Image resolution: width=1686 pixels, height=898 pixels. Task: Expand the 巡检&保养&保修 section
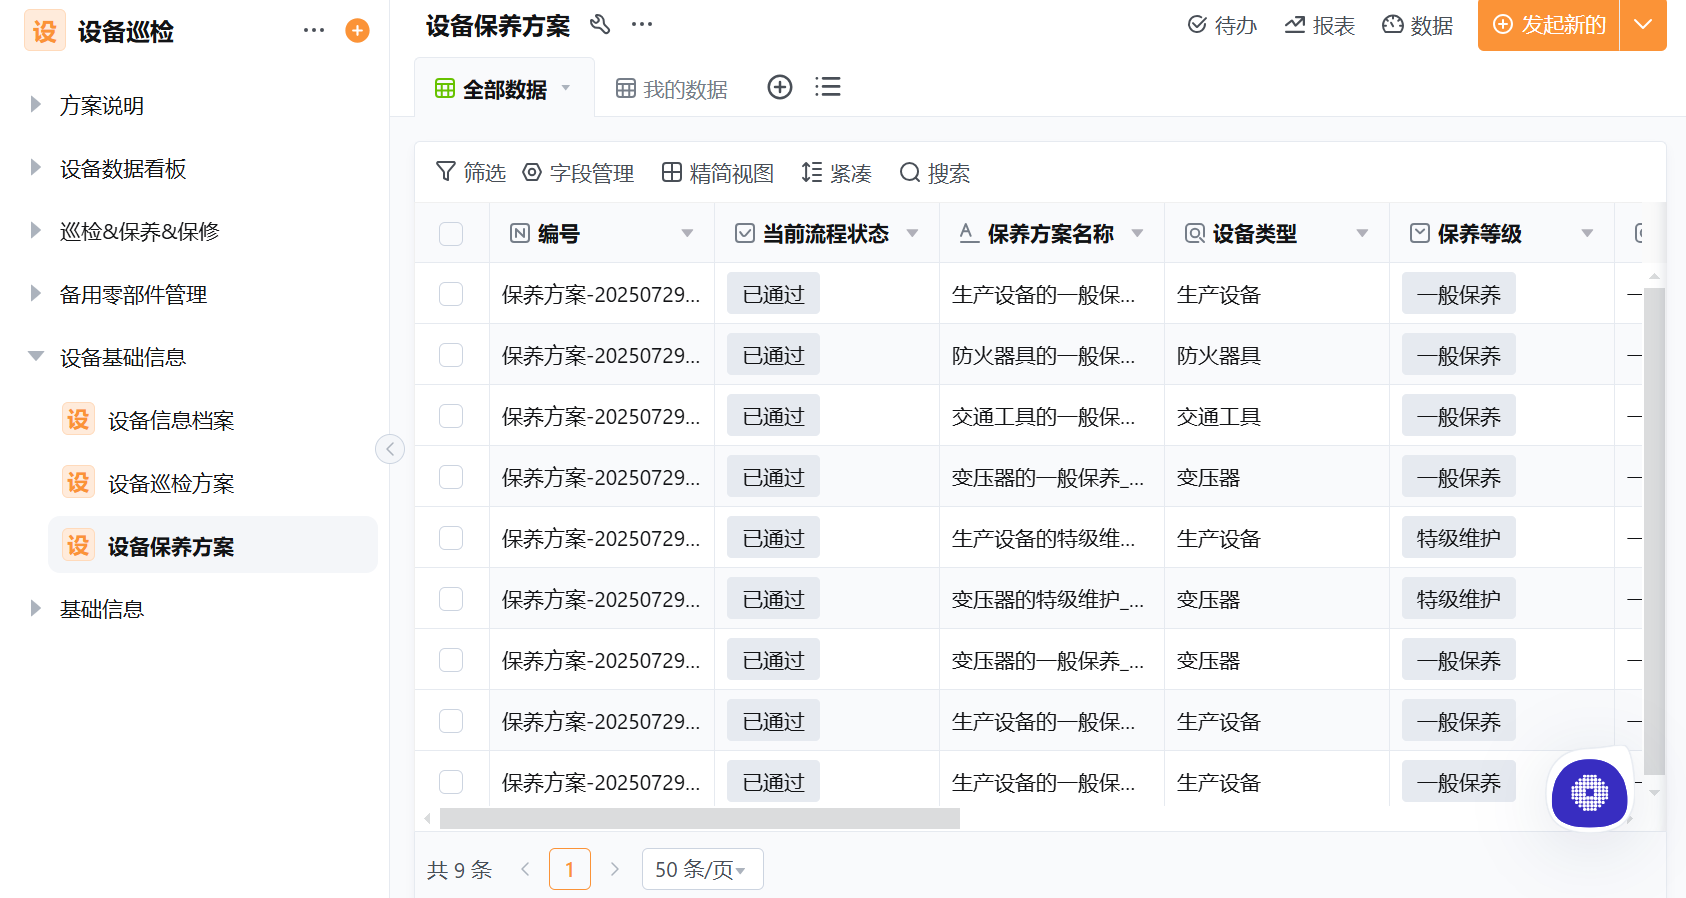[36, 230]
